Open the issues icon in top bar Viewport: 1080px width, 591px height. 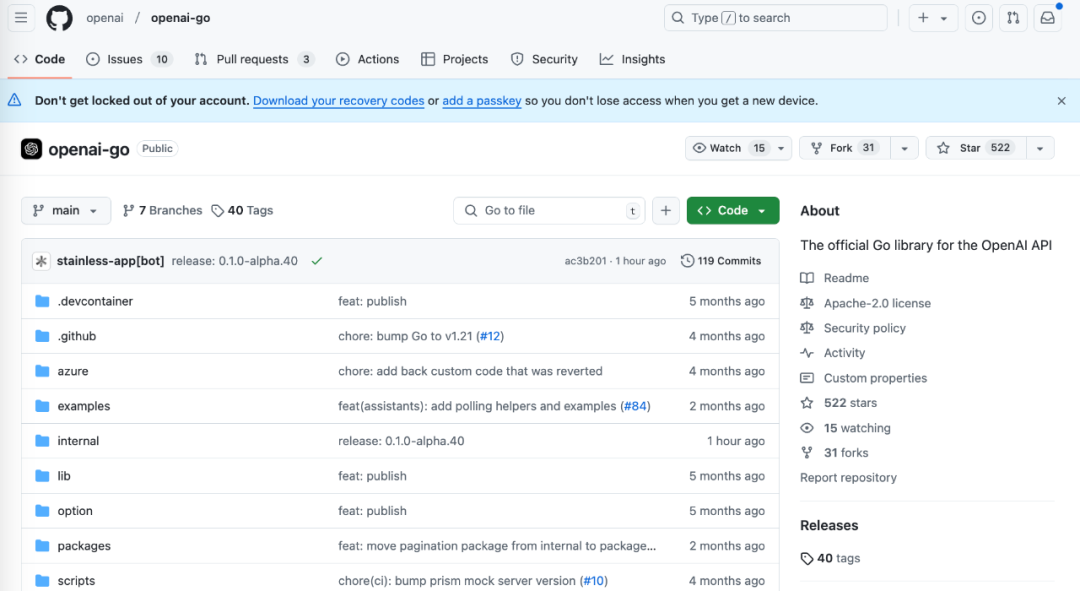click(x=979, y=18)
